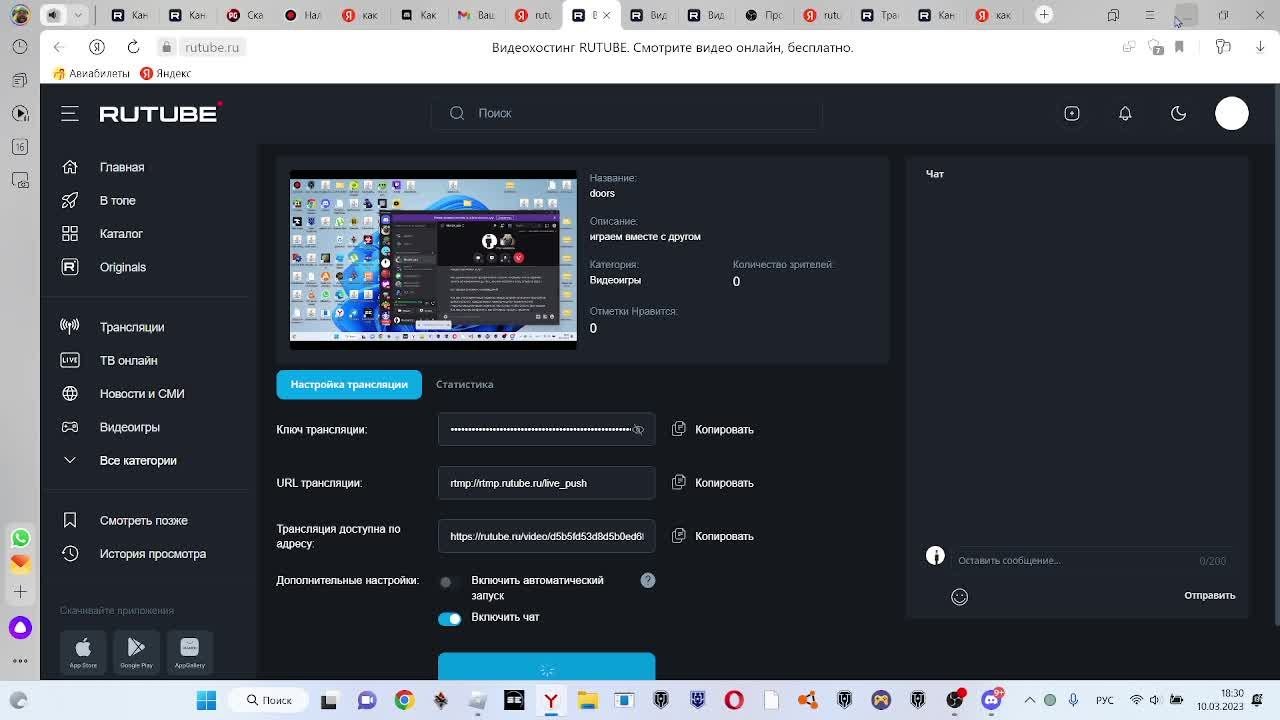Switch theme with the moon icon
1280x720 pixels.
click(x=1178, y=114)
